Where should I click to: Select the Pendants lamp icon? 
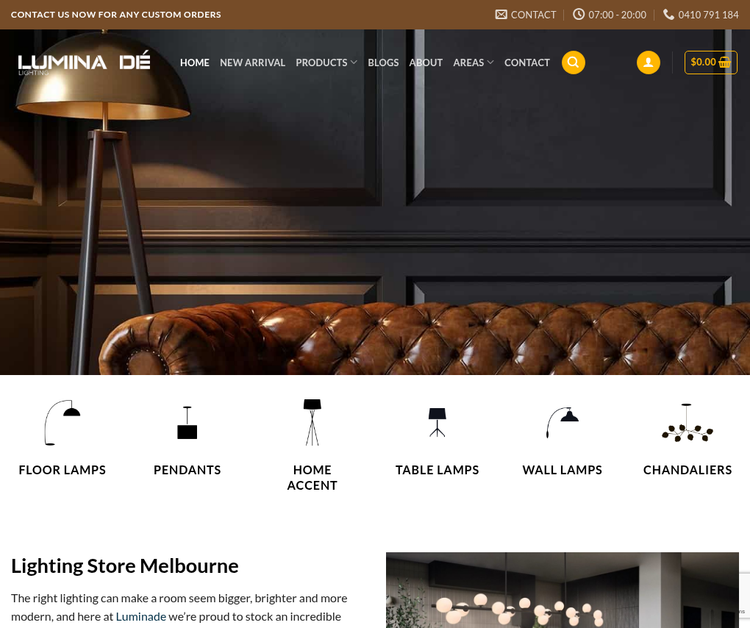[187, 422]
